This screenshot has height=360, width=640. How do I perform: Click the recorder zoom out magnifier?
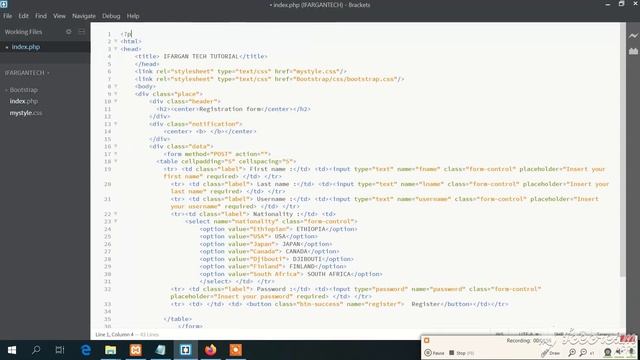tap(583, 352)
